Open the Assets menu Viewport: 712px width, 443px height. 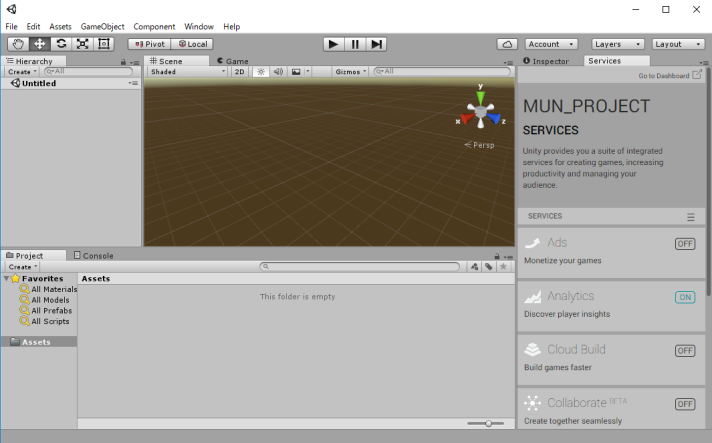60,27
